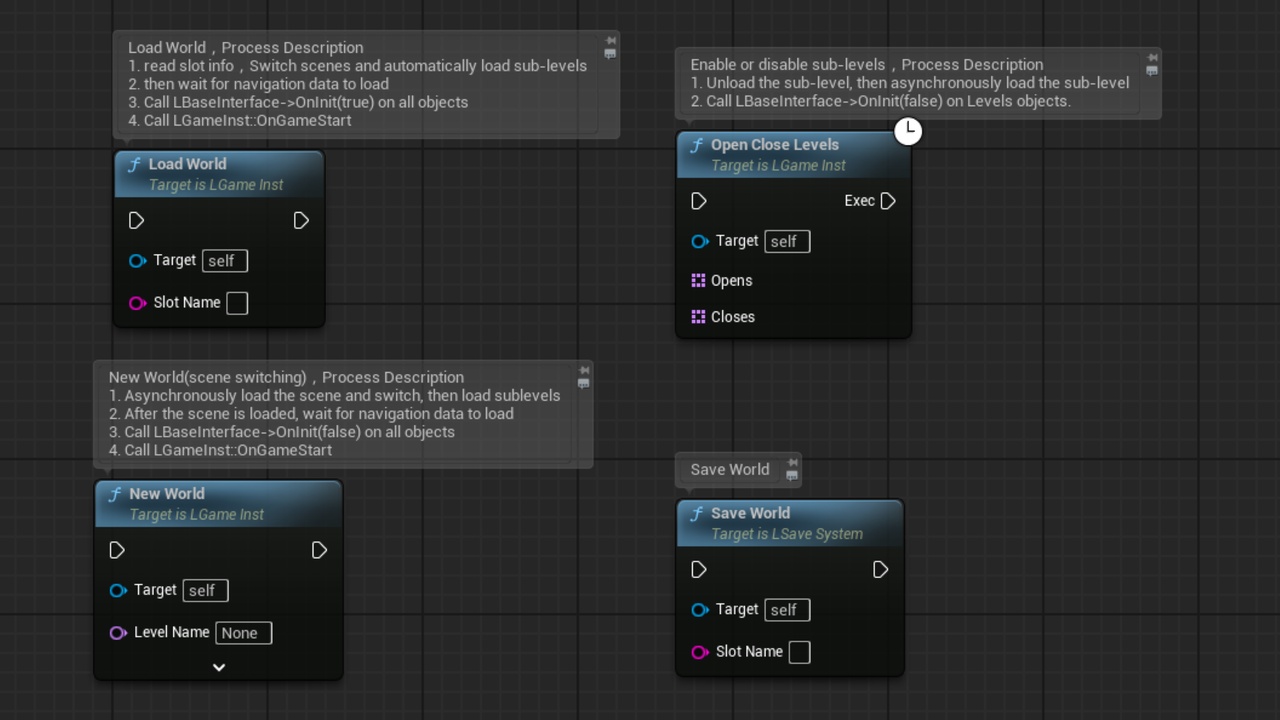Image resolution: width=1280 pixels, height=720 pixels.
Task: Click Save World output execution pin
Action: [880, 570]
